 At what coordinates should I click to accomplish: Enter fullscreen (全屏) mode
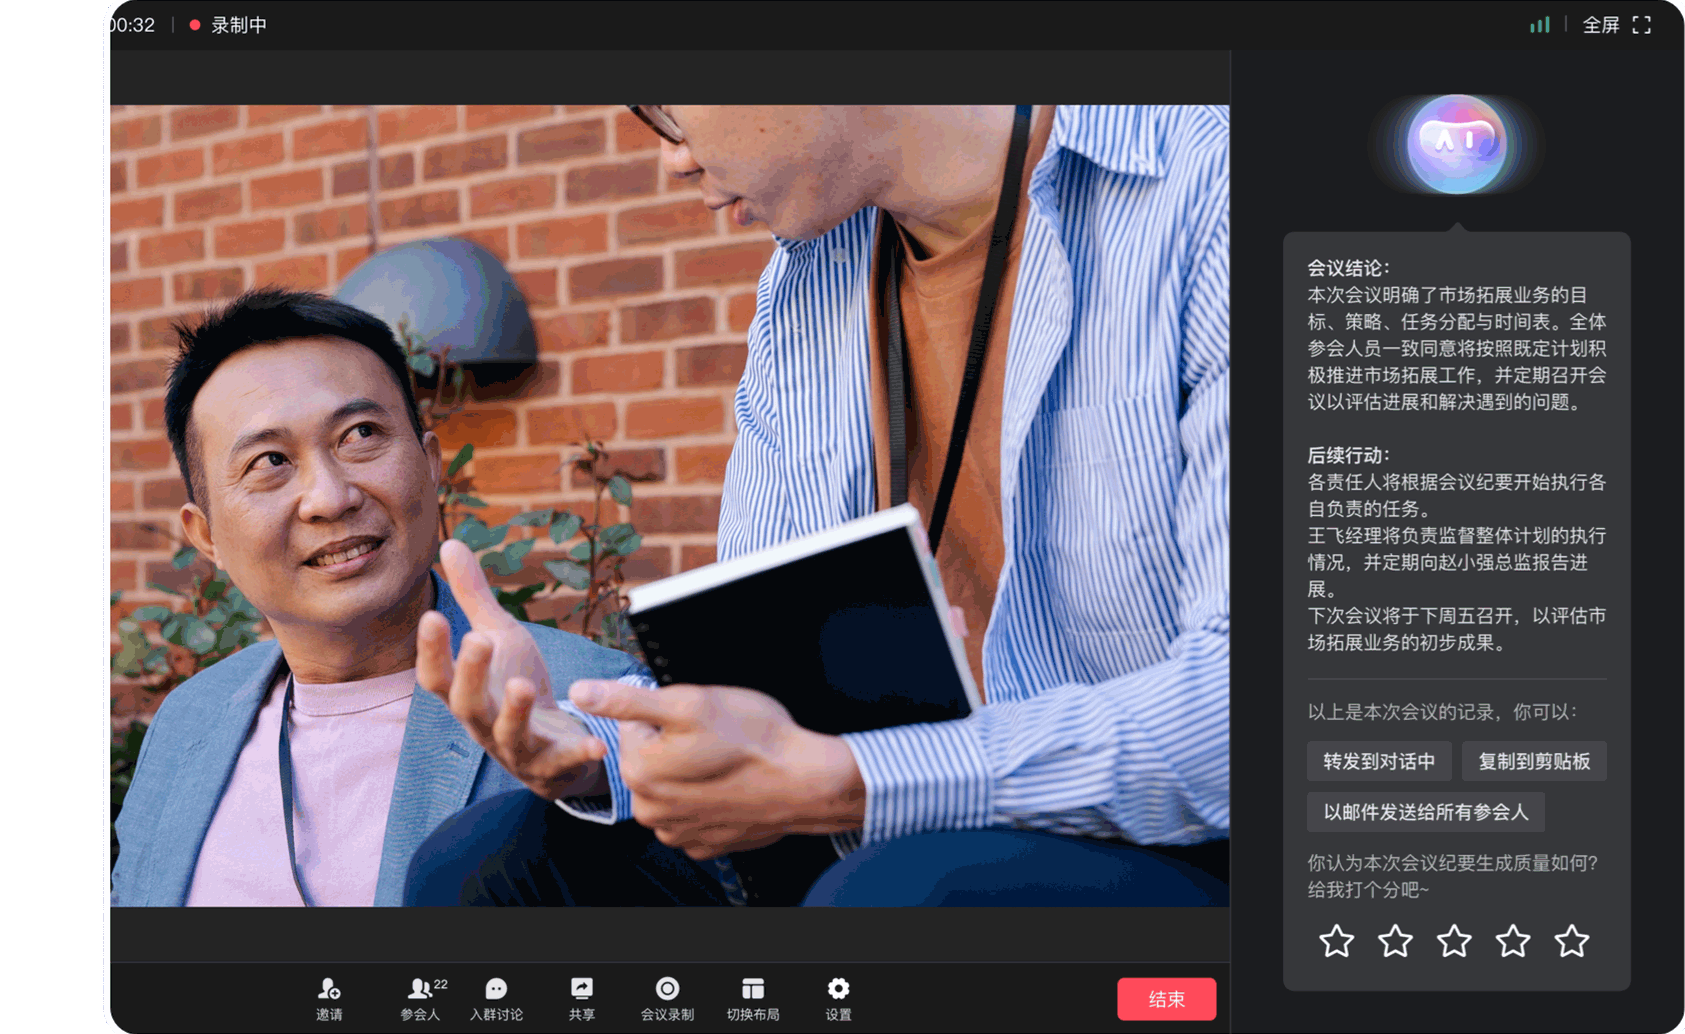pyautogui.click(x=1616, y=25)
